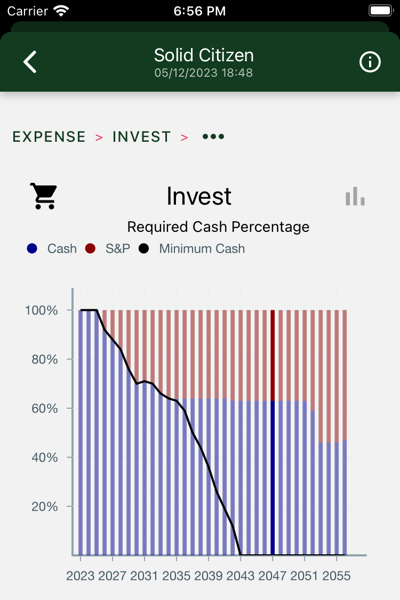Toggle the blue Cash legend dot
The height and width of the screenshot is (600, 400).
point(32,249)
